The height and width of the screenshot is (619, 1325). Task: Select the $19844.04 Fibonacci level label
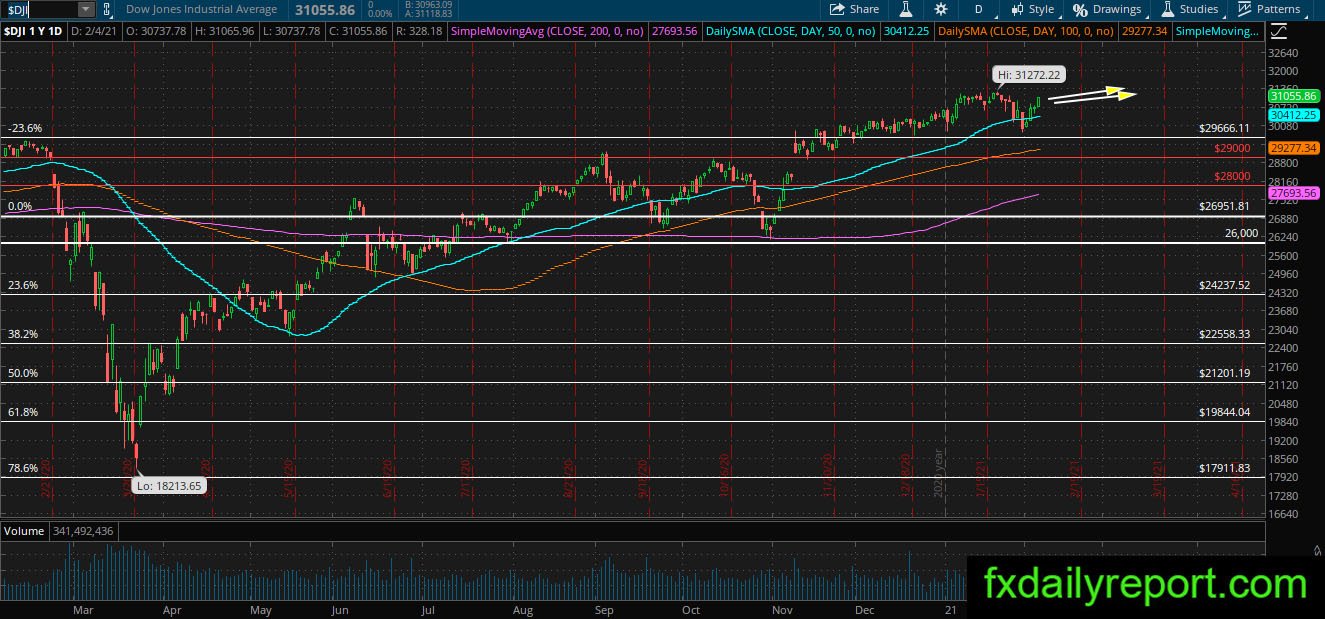tap(1225, 412)
